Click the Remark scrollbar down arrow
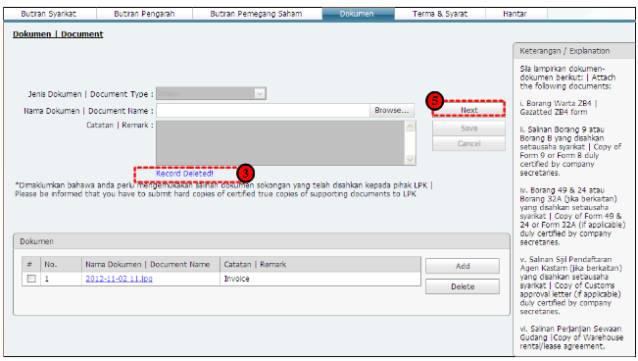Viewport: 638px width, 361px height. 410,160
